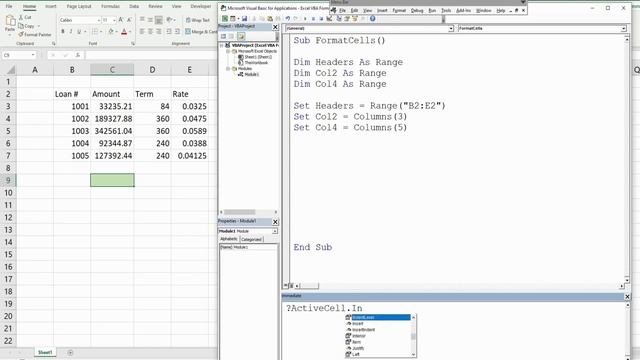Click the Increase Font Size icon
The width and height of the screenshot is (640, 360).
(121, 20)
